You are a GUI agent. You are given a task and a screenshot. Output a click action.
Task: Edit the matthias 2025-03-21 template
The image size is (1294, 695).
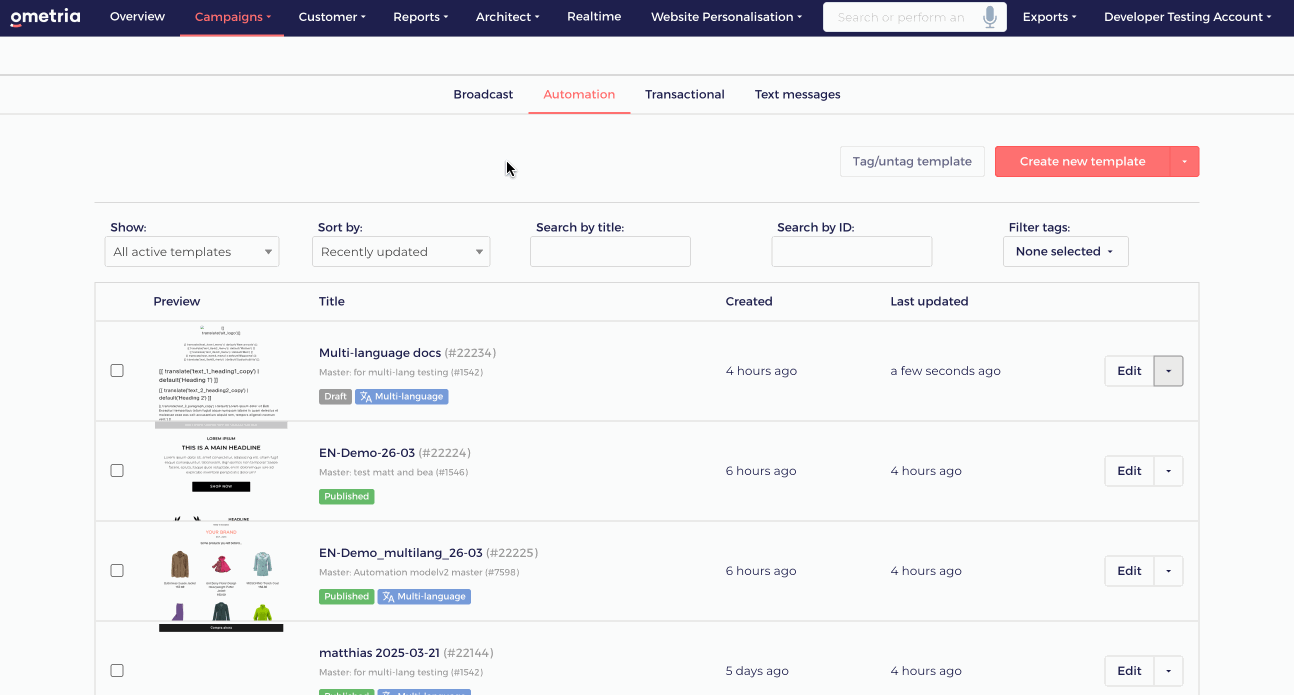[1129, 671]
